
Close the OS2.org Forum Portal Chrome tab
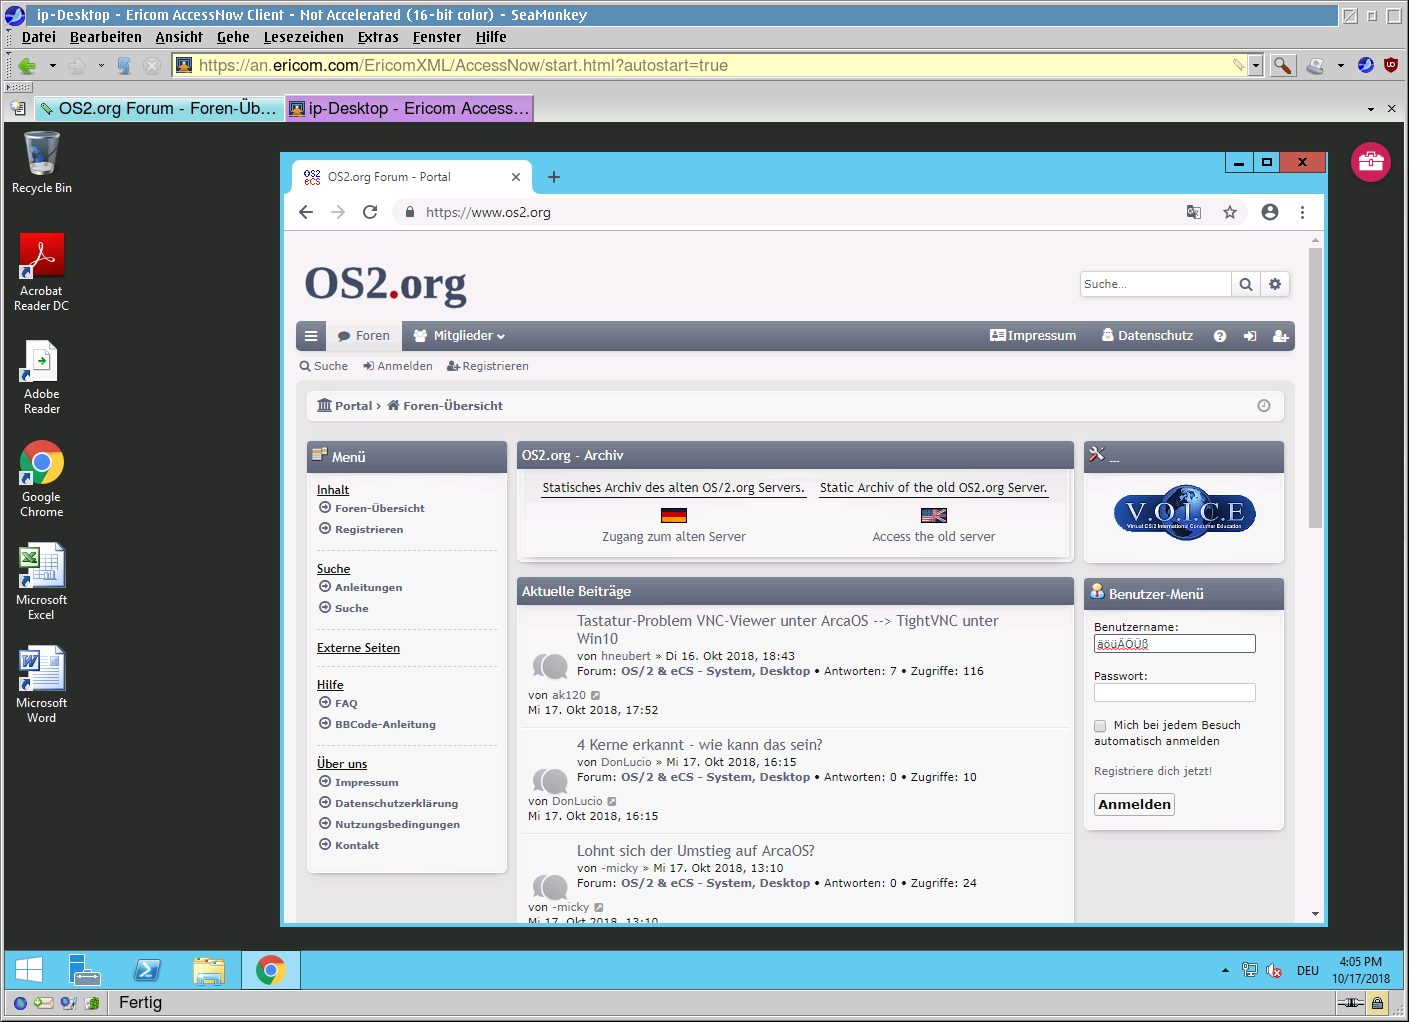516,177
